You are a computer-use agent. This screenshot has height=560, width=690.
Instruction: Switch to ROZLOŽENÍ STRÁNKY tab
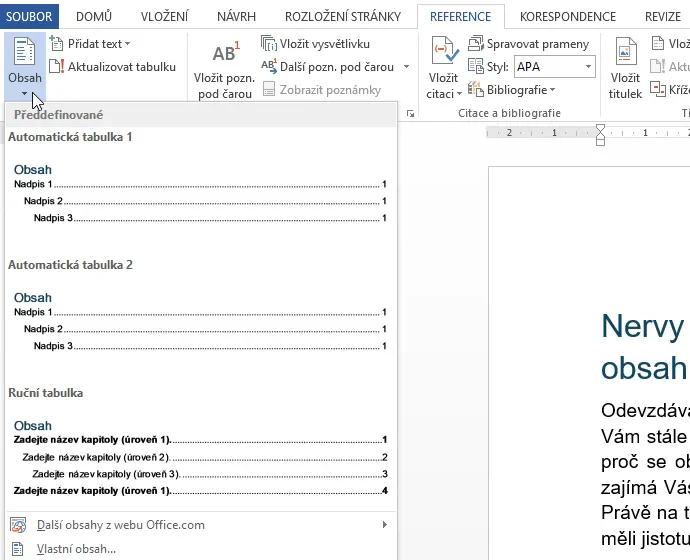pyautogui.click(x=343, y=17)
